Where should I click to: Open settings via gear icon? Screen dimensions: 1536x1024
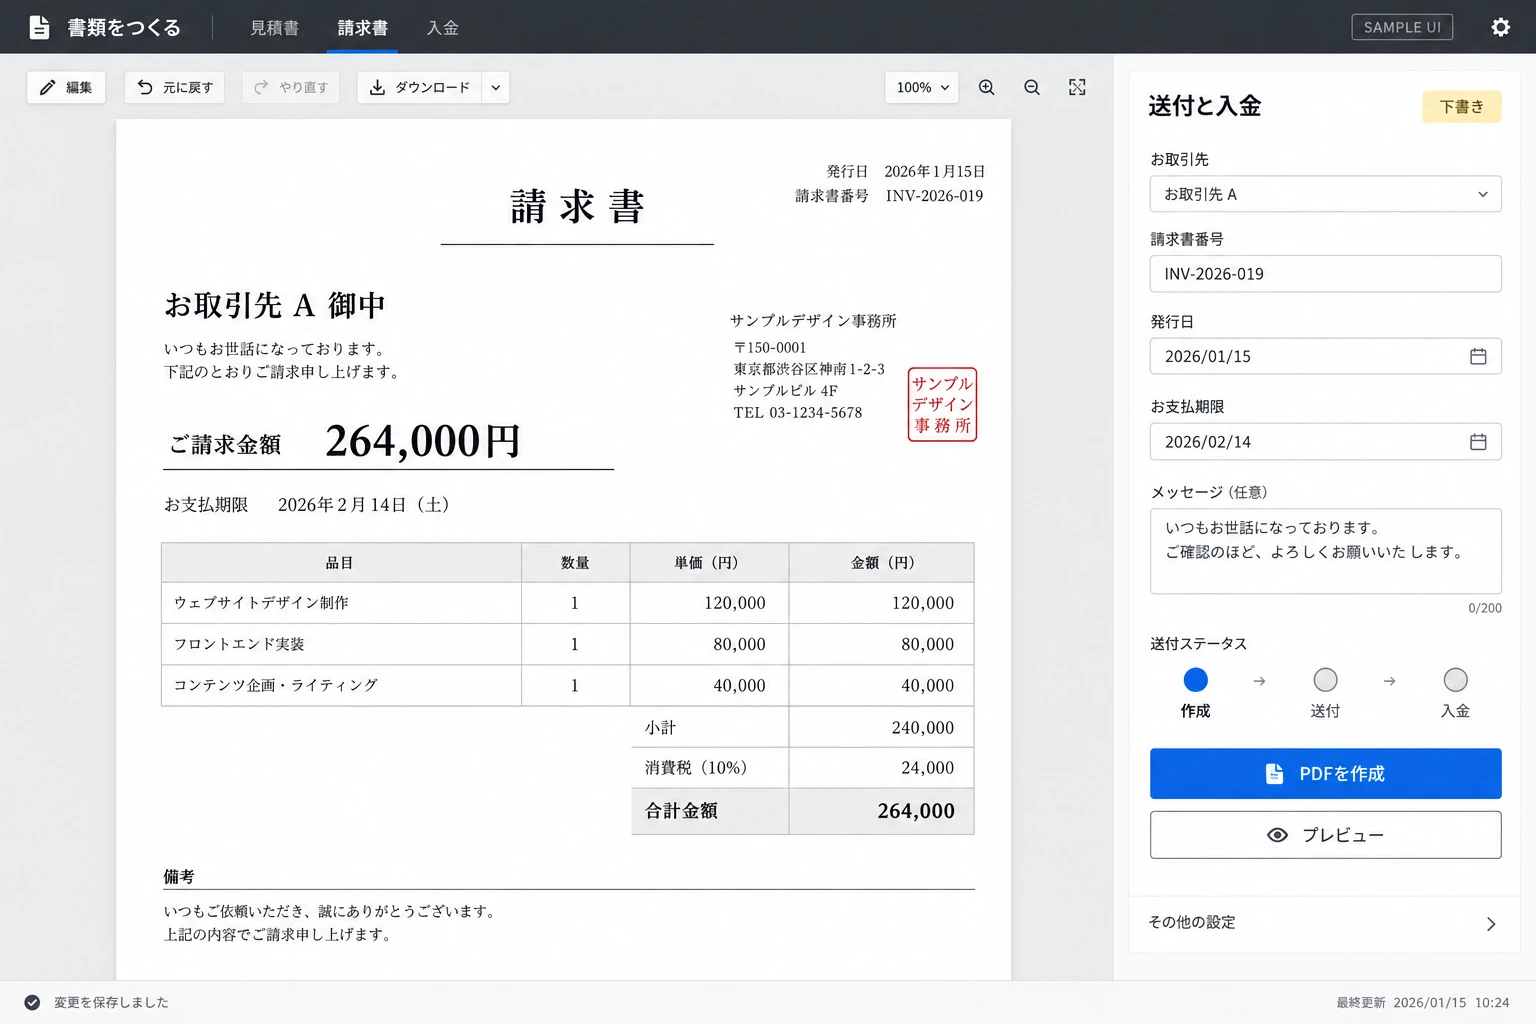pos(1500,27)
